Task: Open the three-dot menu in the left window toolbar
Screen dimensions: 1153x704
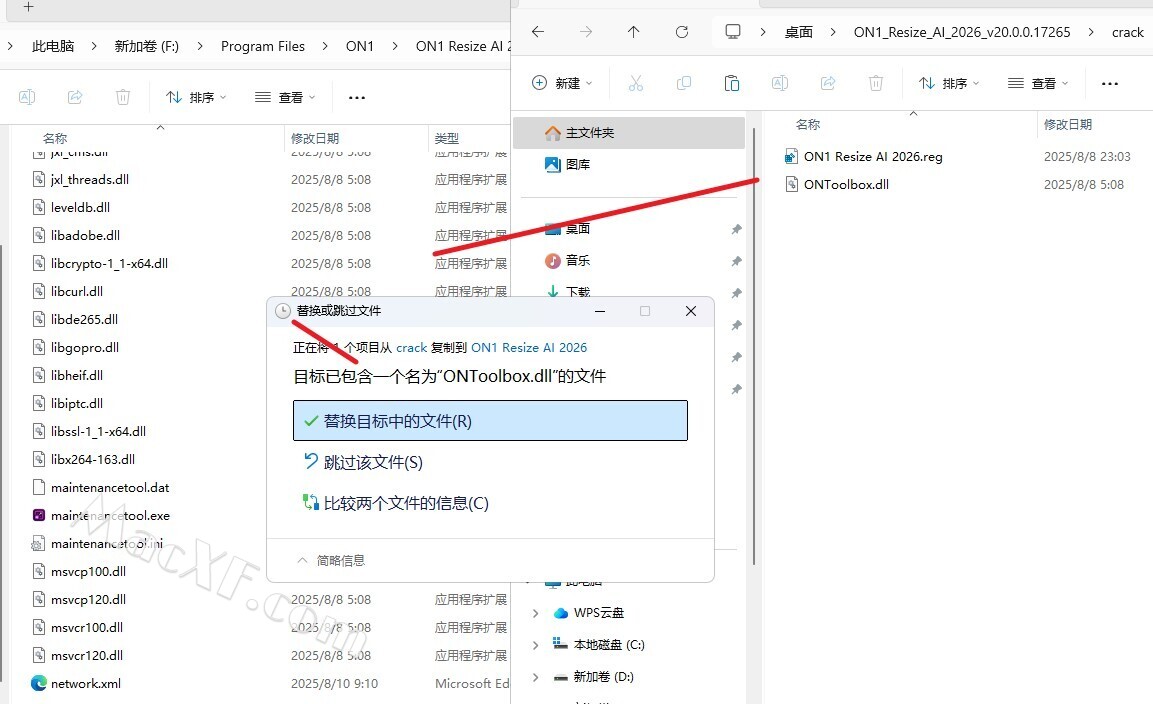Action: tap(357, 97)
